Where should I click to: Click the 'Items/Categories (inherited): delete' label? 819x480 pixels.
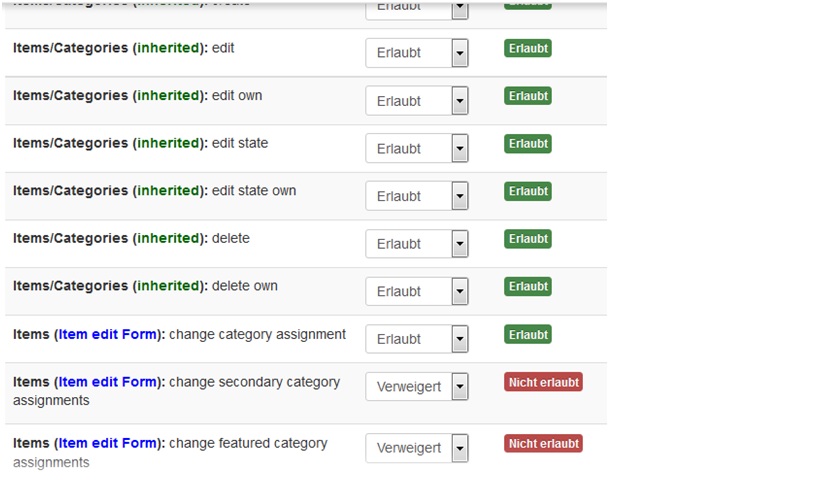(131, 238)
